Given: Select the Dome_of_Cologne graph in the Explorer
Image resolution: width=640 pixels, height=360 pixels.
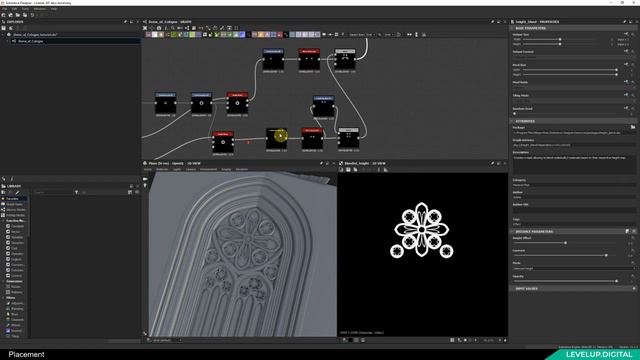Looking at the screenshot, I should [x=30, y=41].
